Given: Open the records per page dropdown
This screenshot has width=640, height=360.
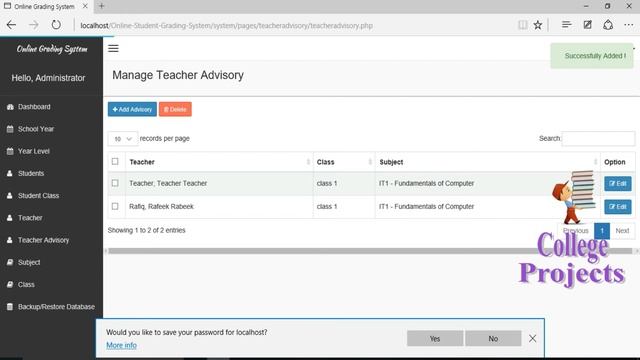Looking at the screenshot, I should 123,139.
